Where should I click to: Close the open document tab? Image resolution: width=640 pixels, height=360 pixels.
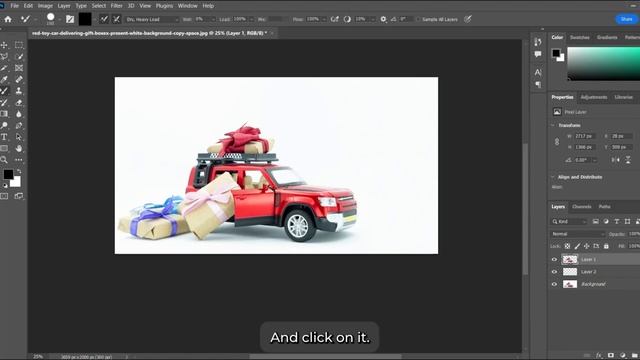[272, 33]
